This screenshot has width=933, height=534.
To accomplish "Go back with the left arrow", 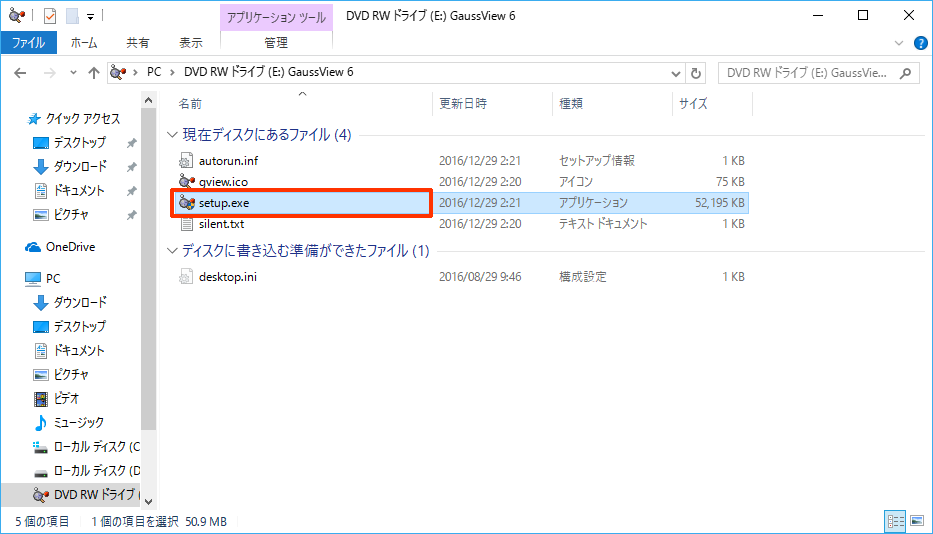I will pyautogui.click(x=20, y=73).
